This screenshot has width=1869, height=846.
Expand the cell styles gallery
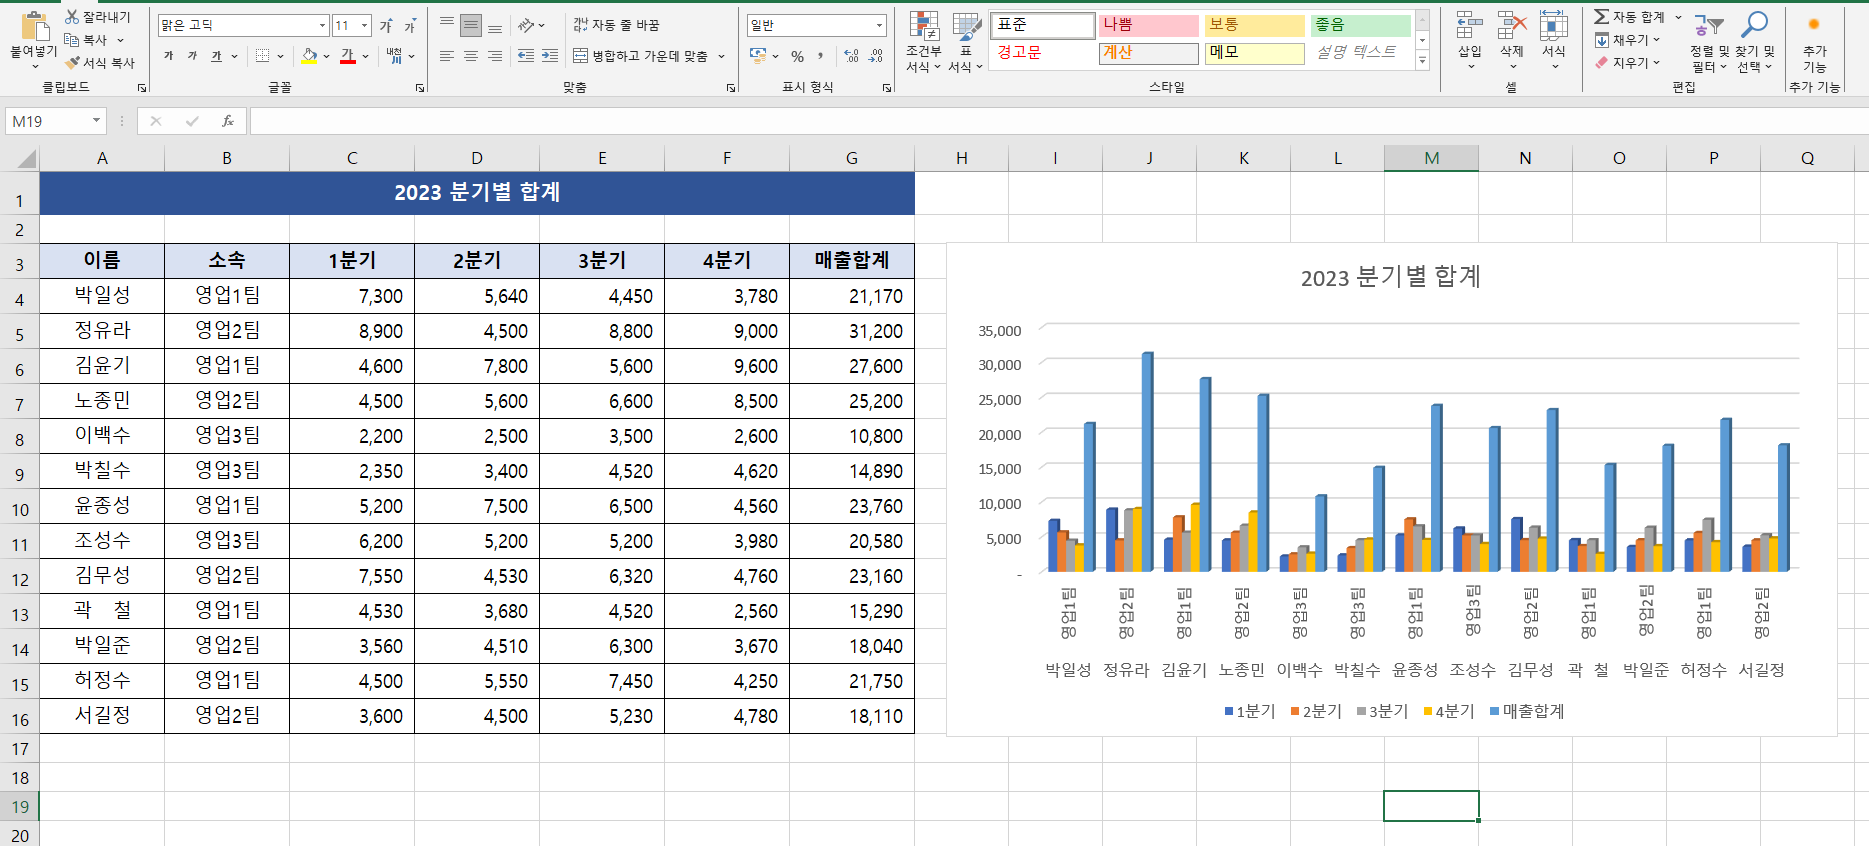(x=1422, y=62)
